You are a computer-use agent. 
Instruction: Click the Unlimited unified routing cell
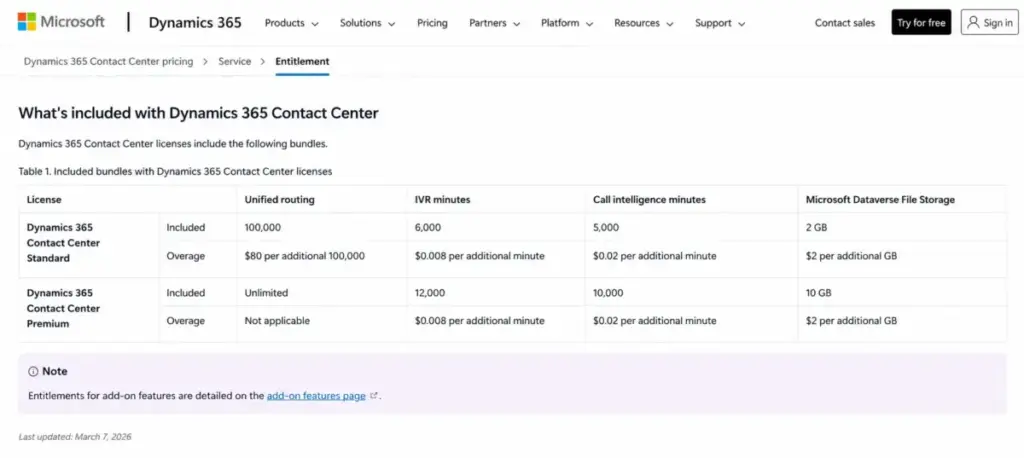(266, 293)
